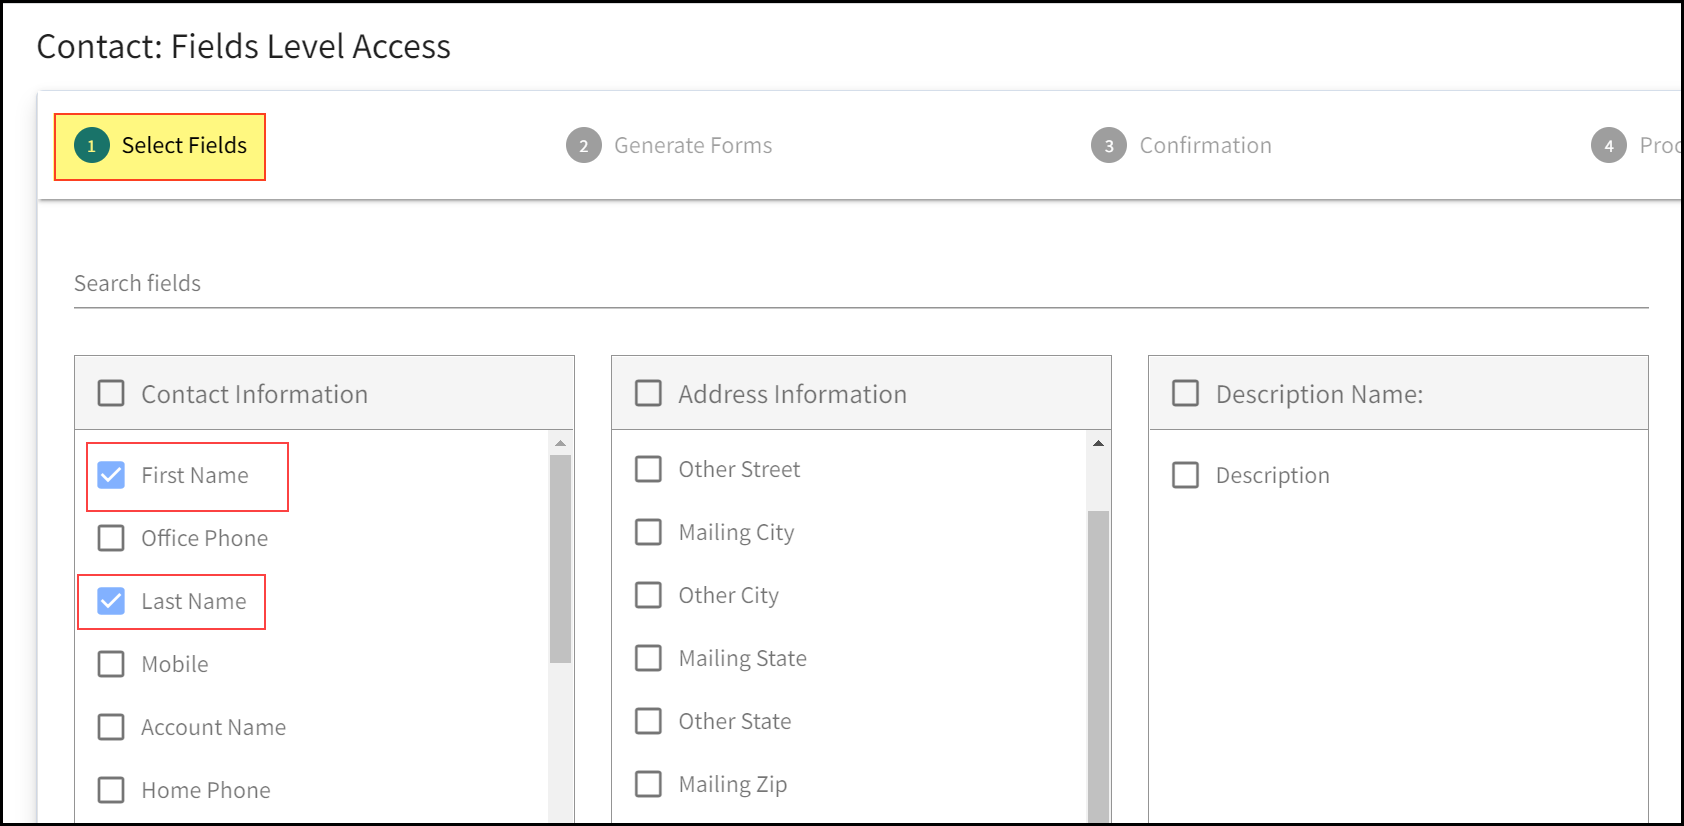Click the step 2 Generate Forms circle icon
Image resolution: width=1684 pixels, height=826 pixels.
click(x=584, y=146)
